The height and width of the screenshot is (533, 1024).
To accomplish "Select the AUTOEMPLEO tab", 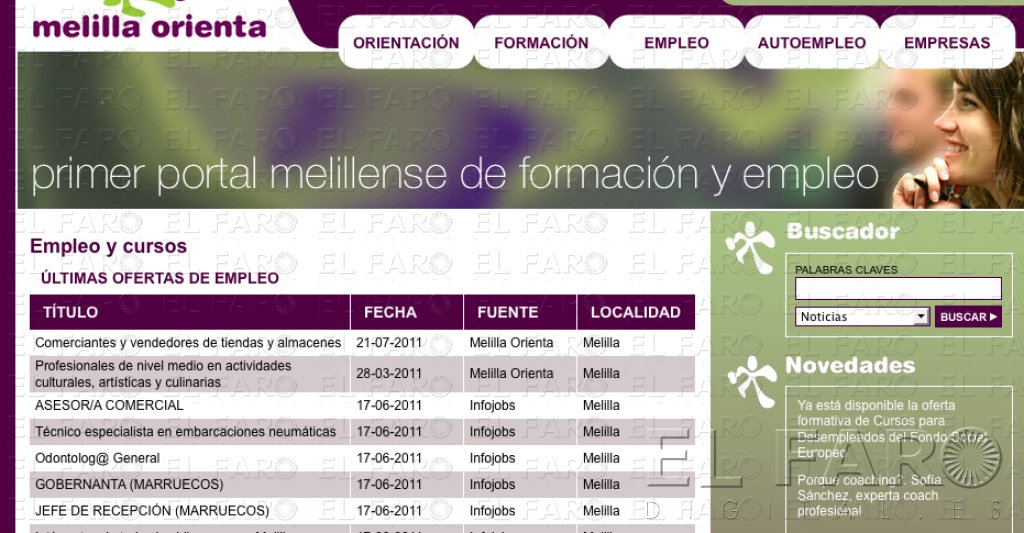I will pos(812,42).
